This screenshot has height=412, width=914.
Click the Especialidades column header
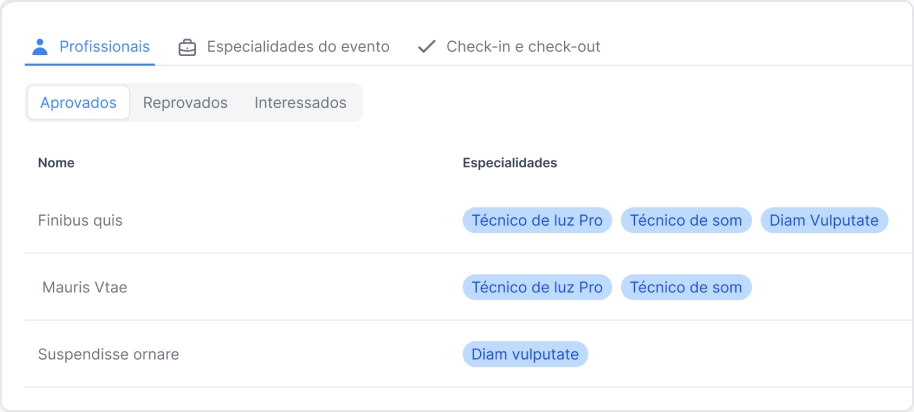point(509,162)
